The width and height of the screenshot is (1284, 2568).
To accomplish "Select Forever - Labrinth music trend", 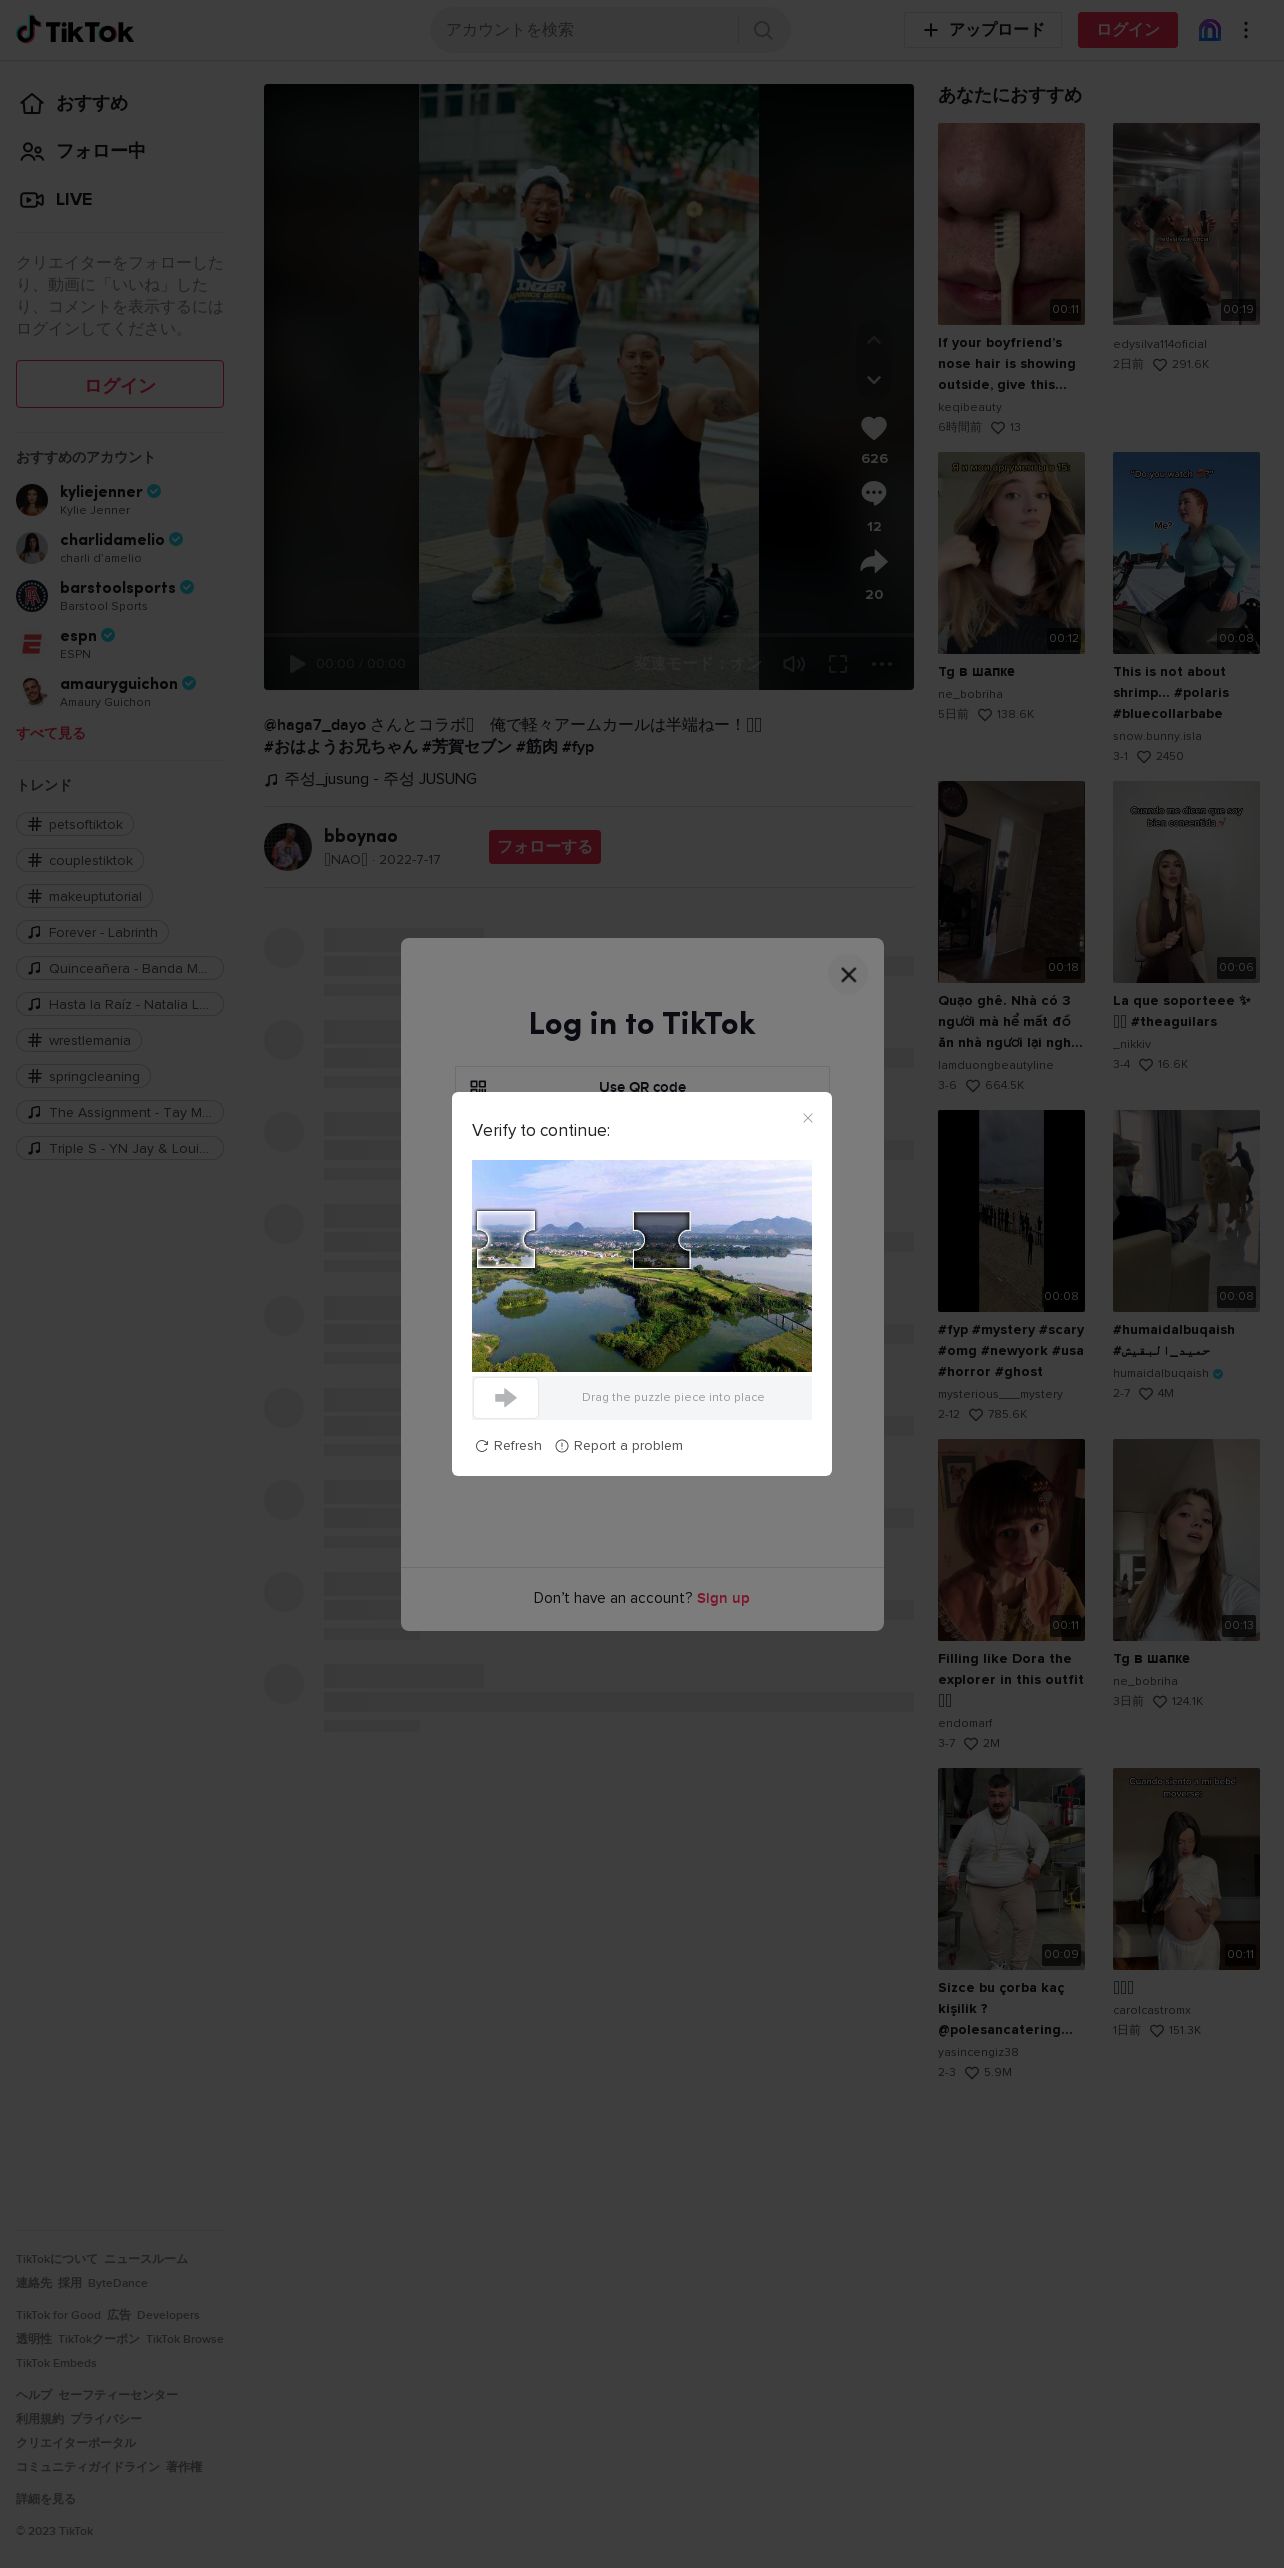I will [x=92, y=932].
